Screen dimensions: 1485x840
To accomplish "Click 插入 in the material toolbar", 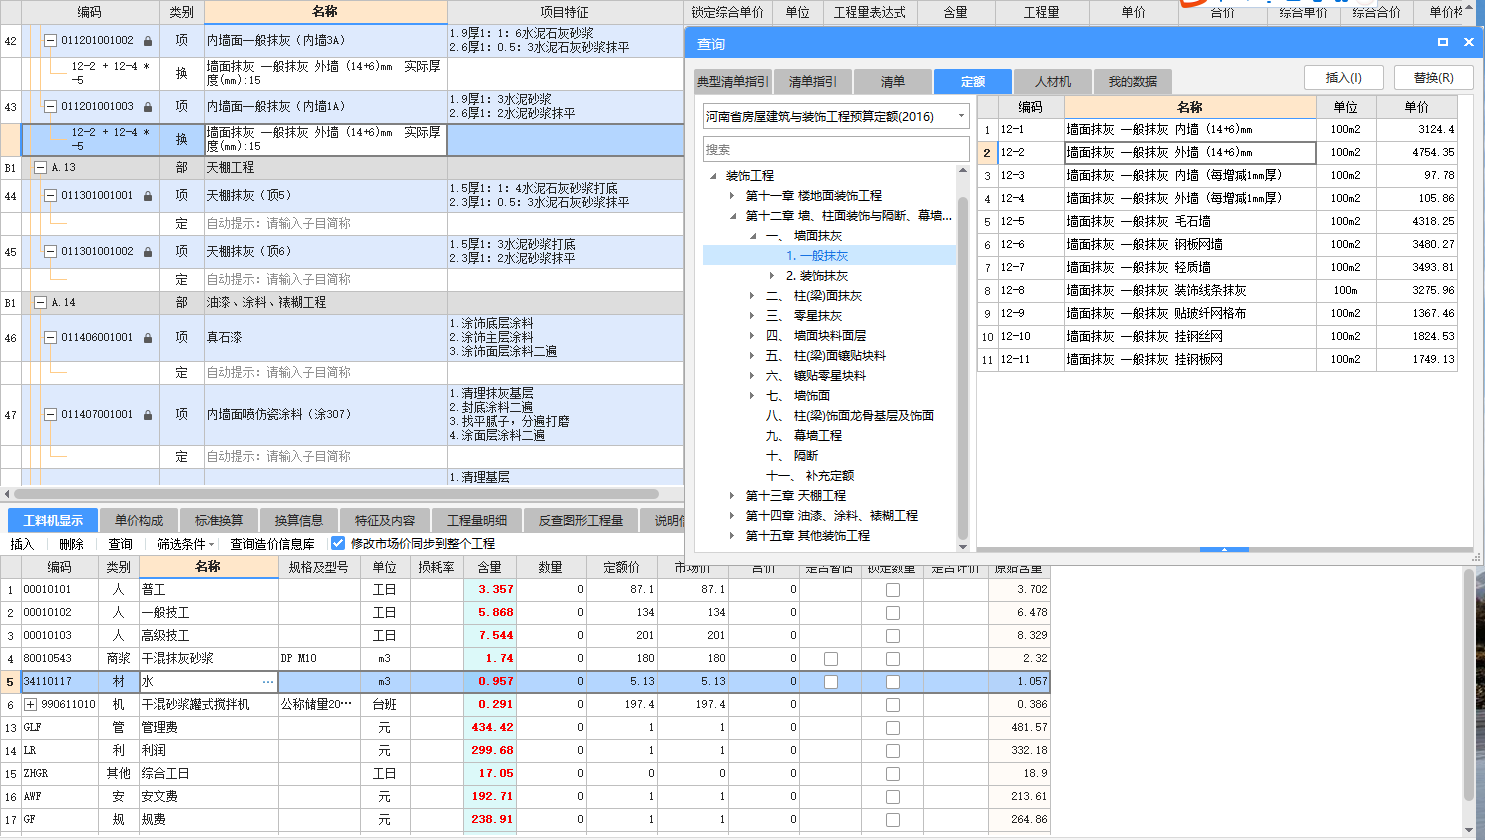I will (x=22, y=544).
